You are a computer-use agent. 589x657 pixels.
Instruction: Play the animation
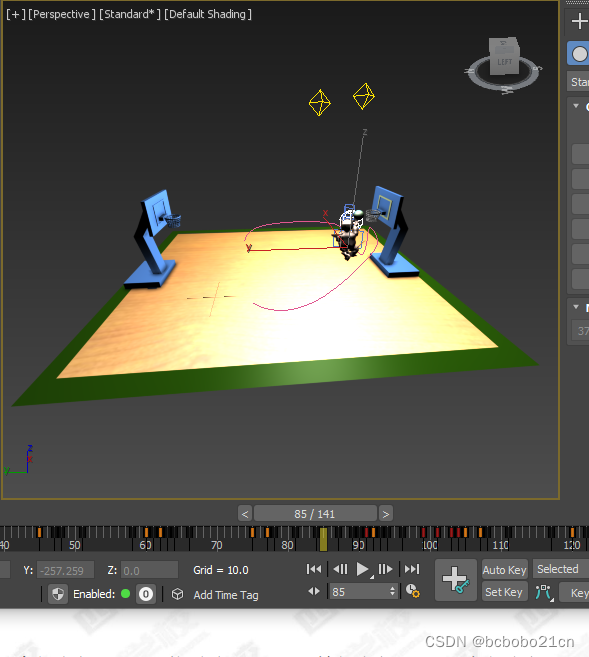point(362,569)
